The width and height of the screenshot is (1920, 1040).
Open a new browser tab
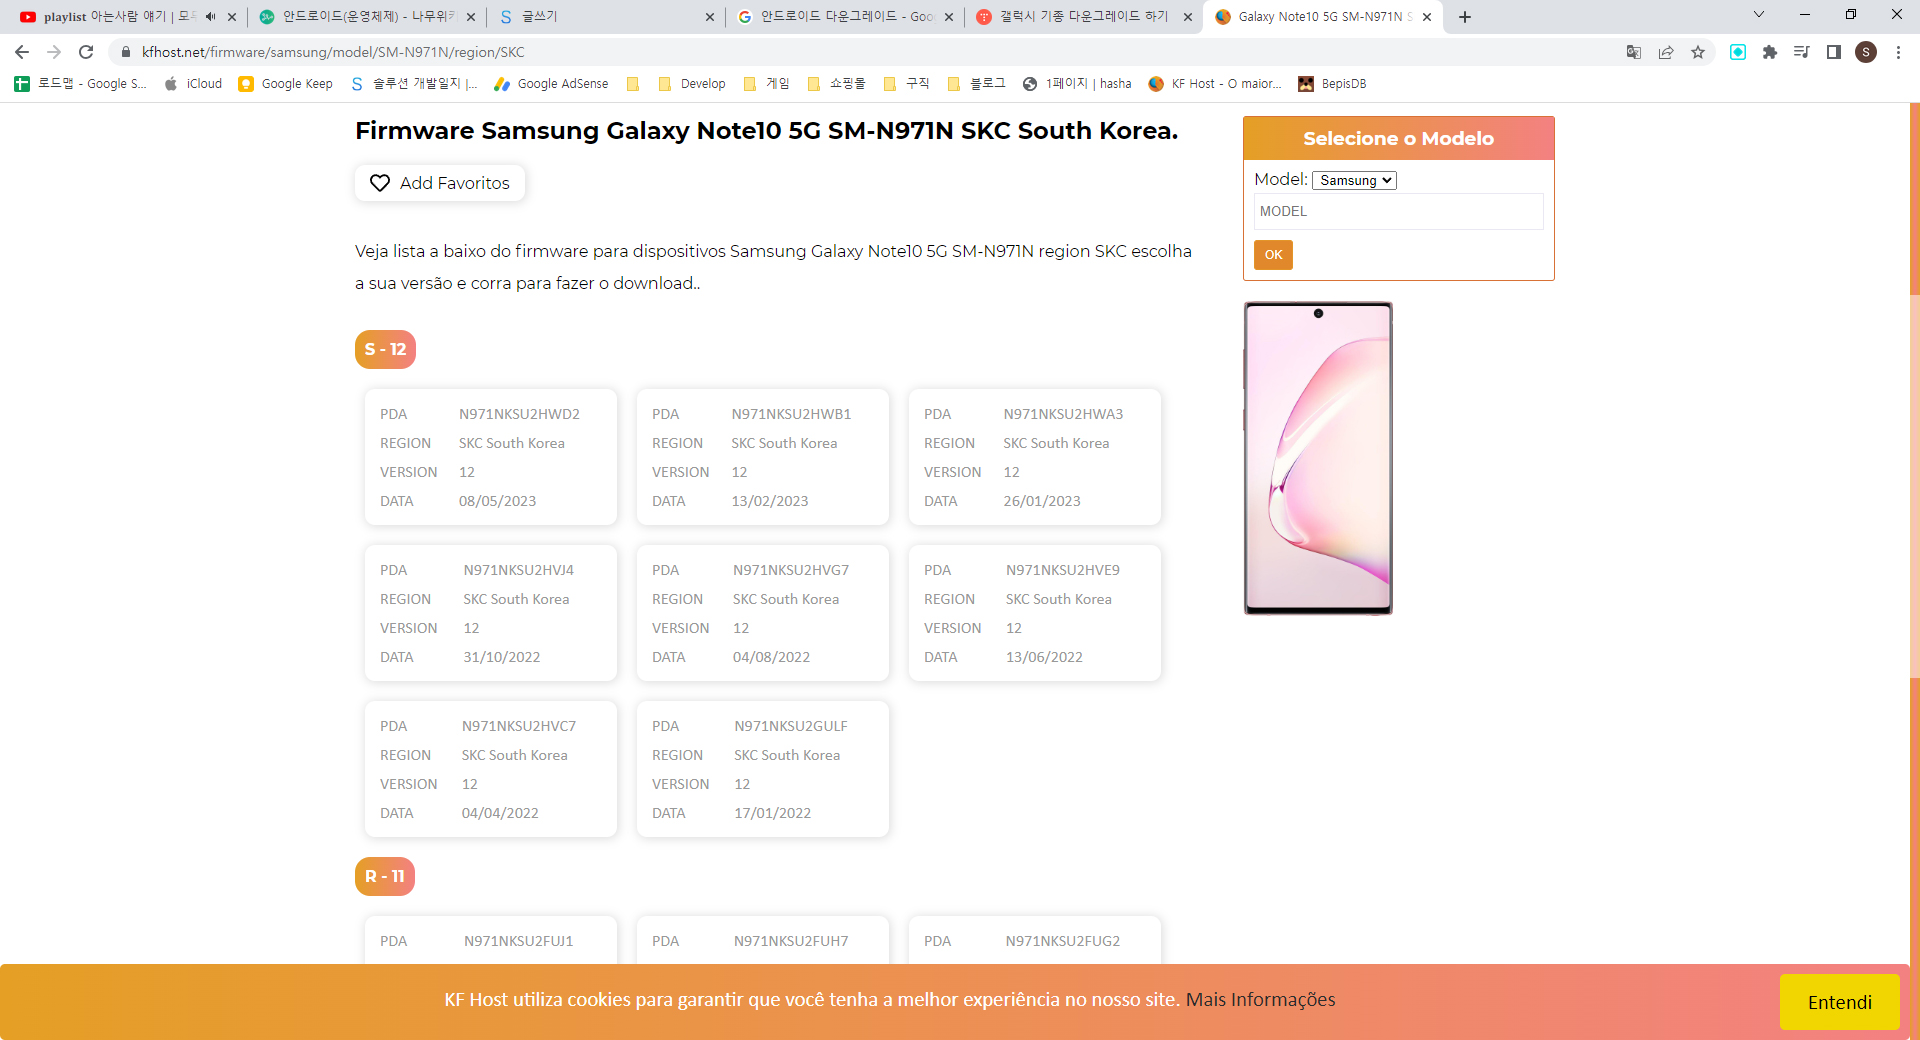point(1465,17)
